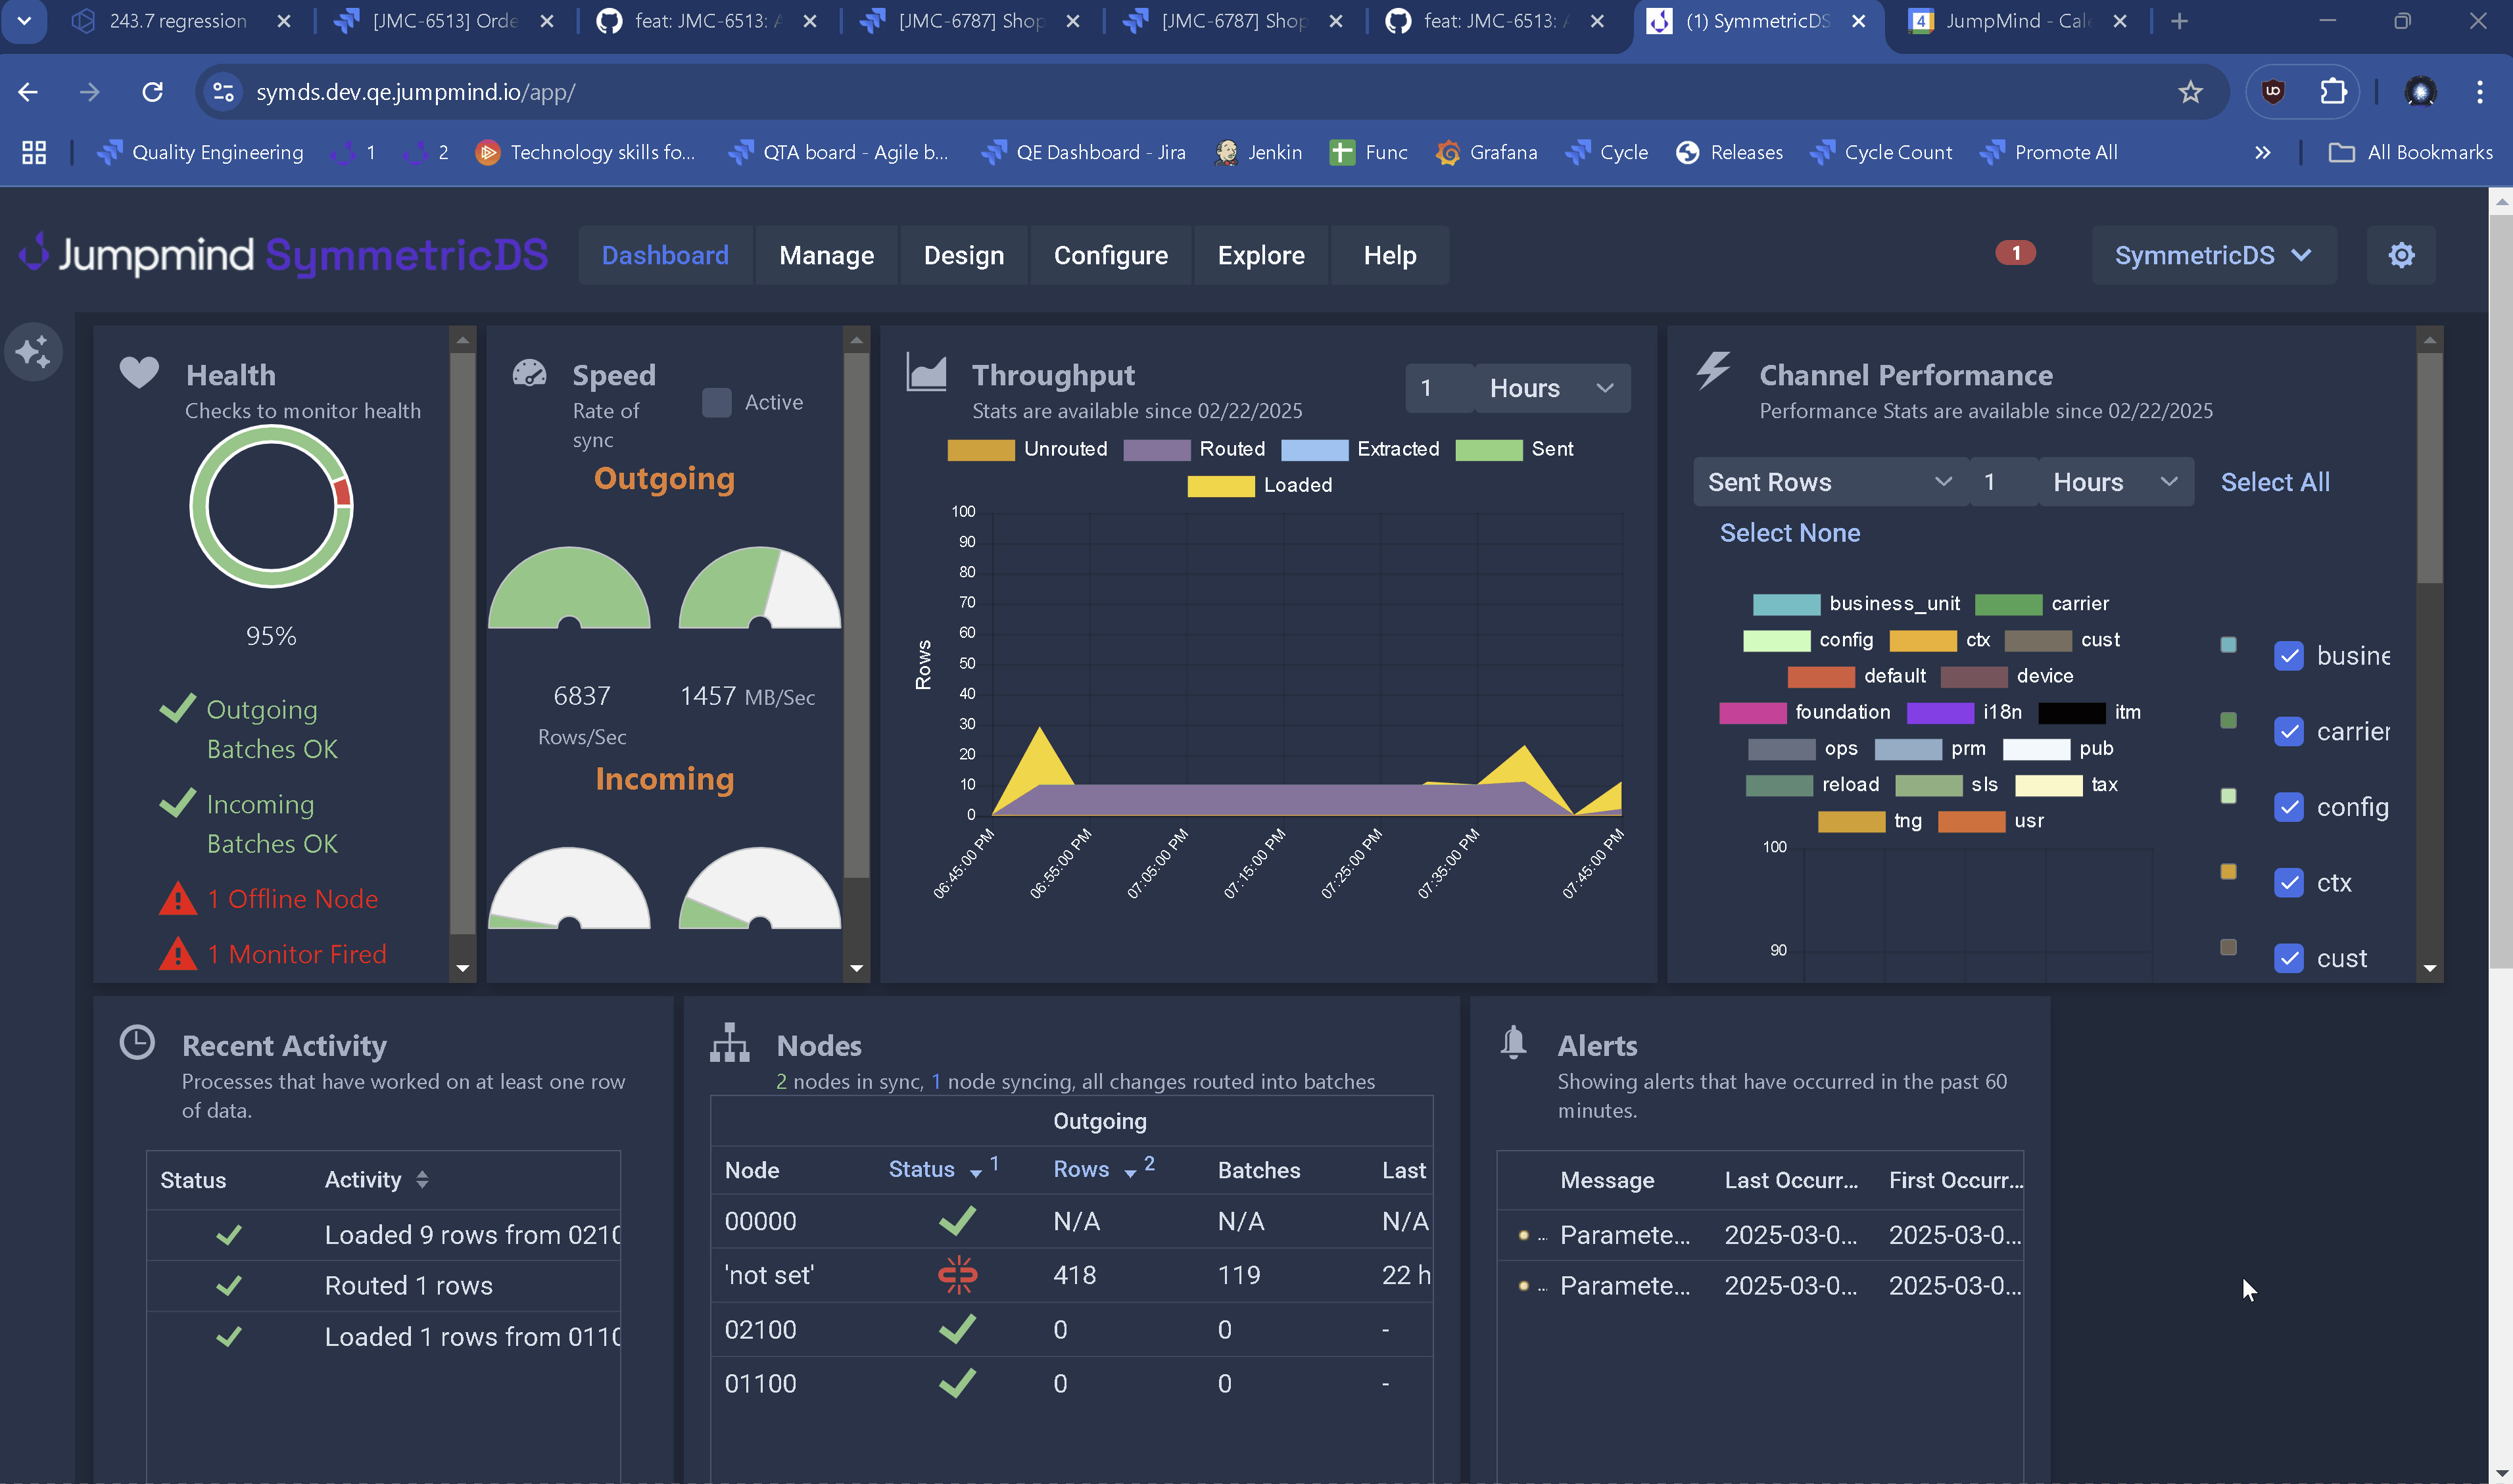Select the 'not set' node row
The image size is (2513, 1484).
click(x=1071, y=1275)
